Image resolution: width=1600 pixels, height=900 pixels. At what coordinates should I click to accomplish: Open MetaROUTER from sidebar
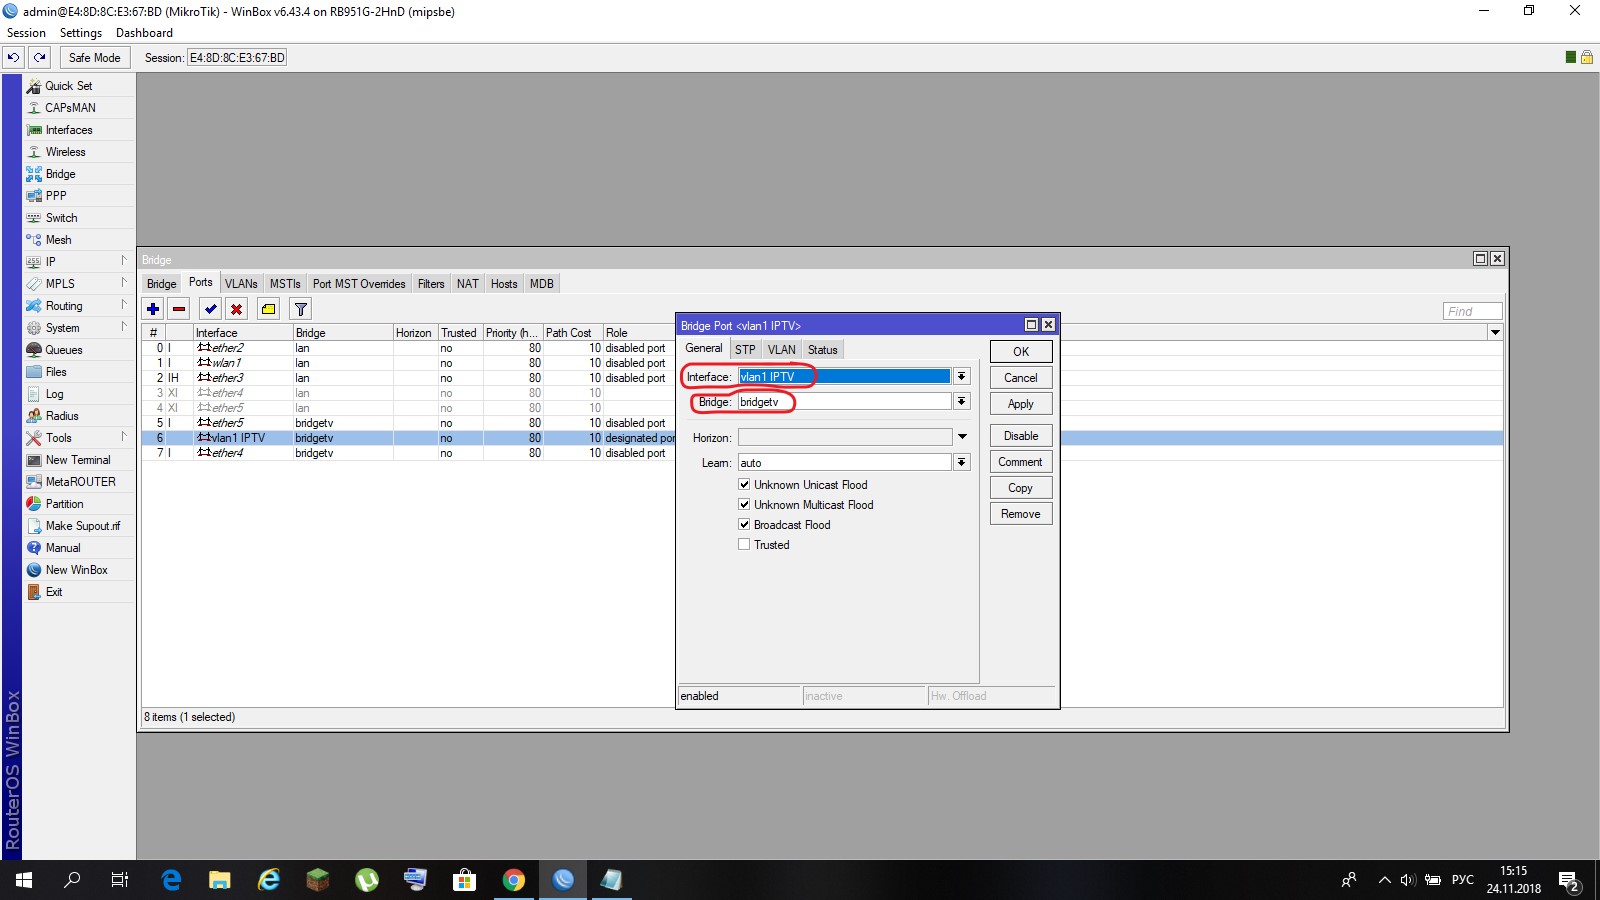pos(79,482)
